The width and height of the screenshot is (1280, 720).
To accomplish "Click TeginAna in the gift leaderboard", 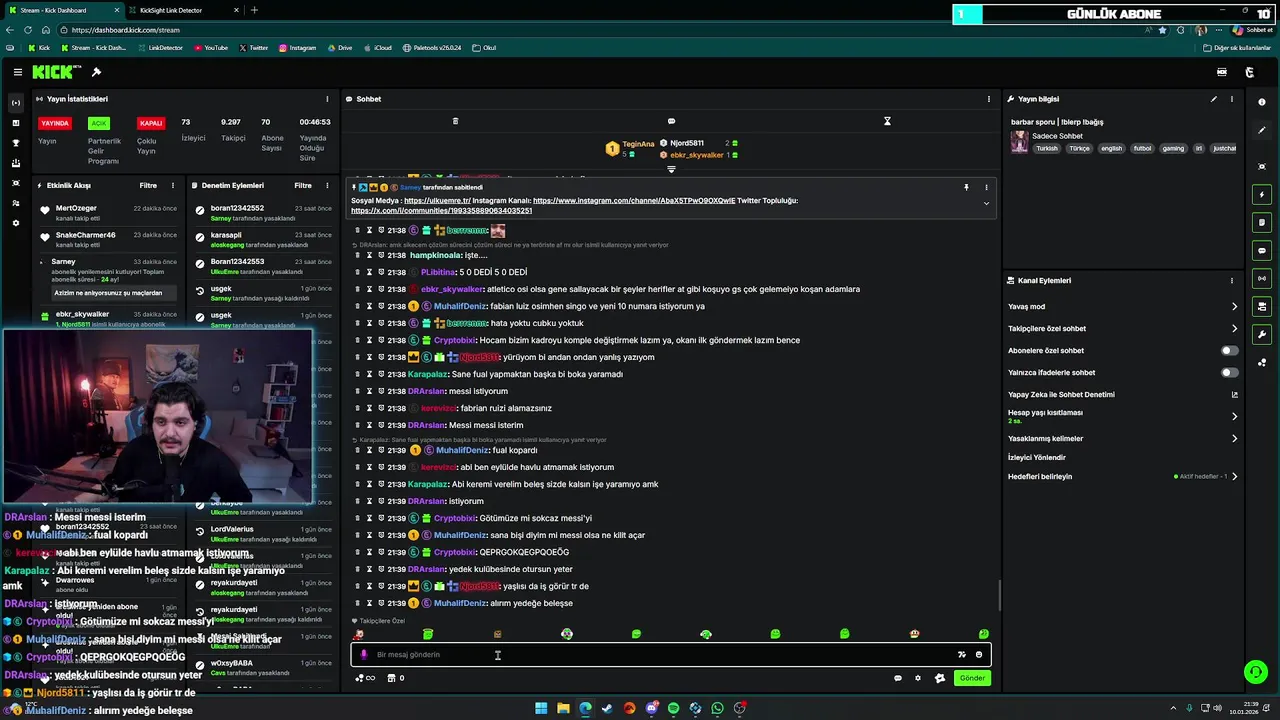I will point(638,144).
